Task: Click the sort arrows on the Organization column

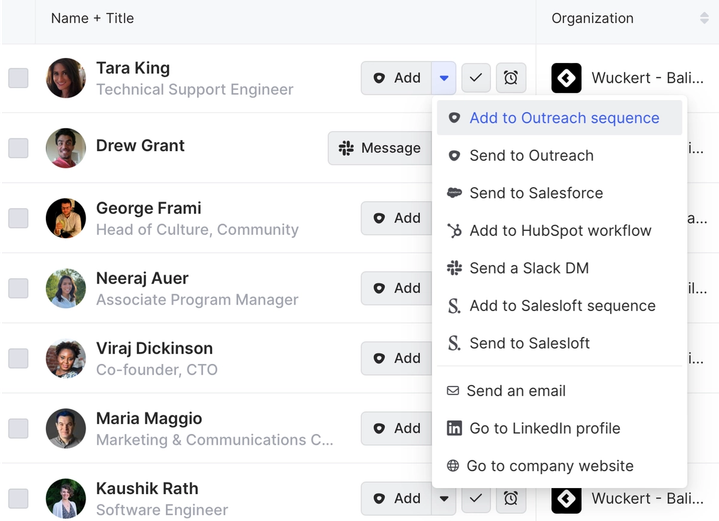Action: coord(704,18)
